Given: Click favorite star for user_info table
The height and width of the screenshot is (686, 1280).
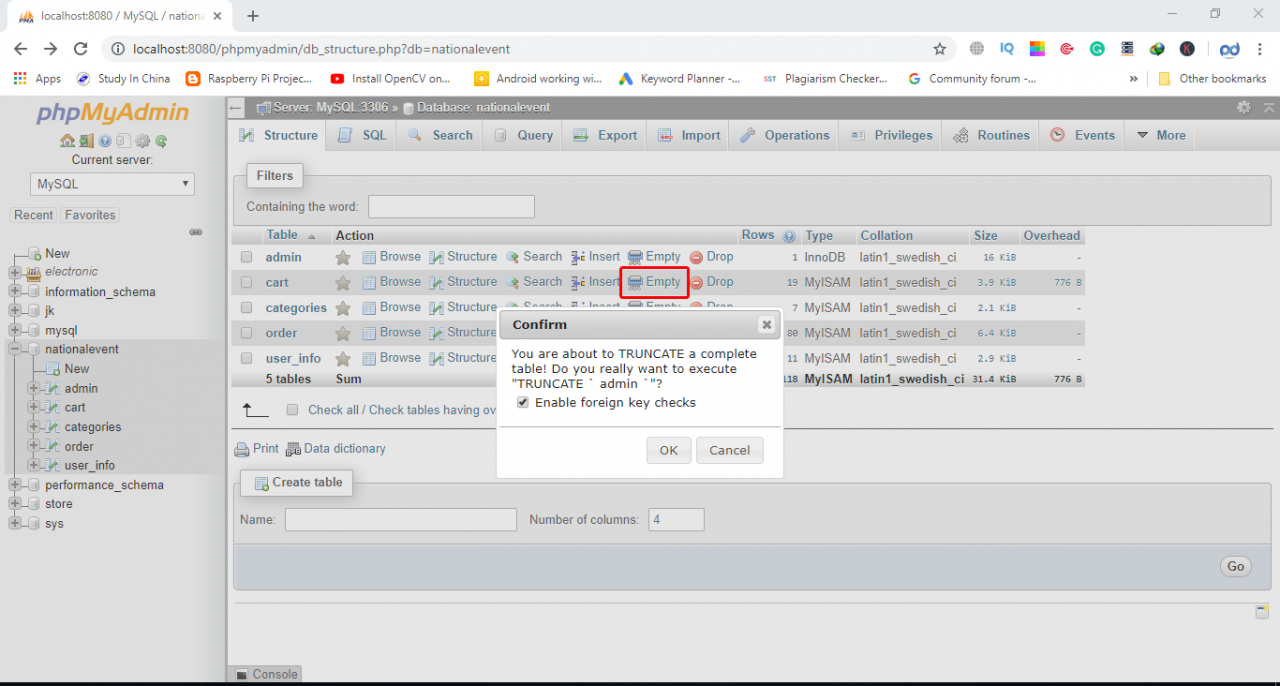Looking at the screenshot, I should [343, 358].
